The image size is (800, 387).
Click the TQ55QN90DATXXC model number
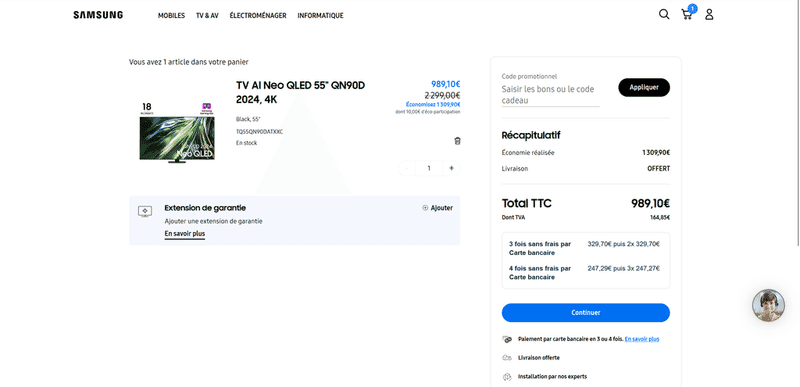click(259, 132)
